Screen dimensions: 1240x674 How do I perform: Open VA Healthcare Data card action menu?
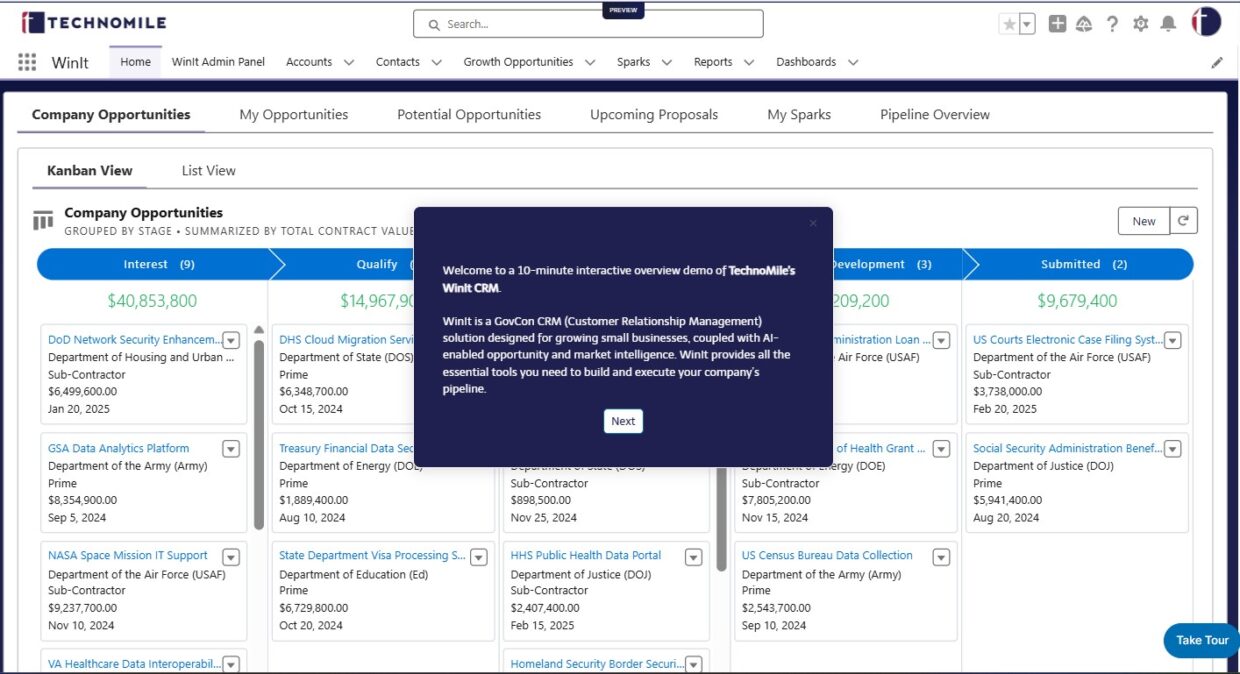coord(231,665)
